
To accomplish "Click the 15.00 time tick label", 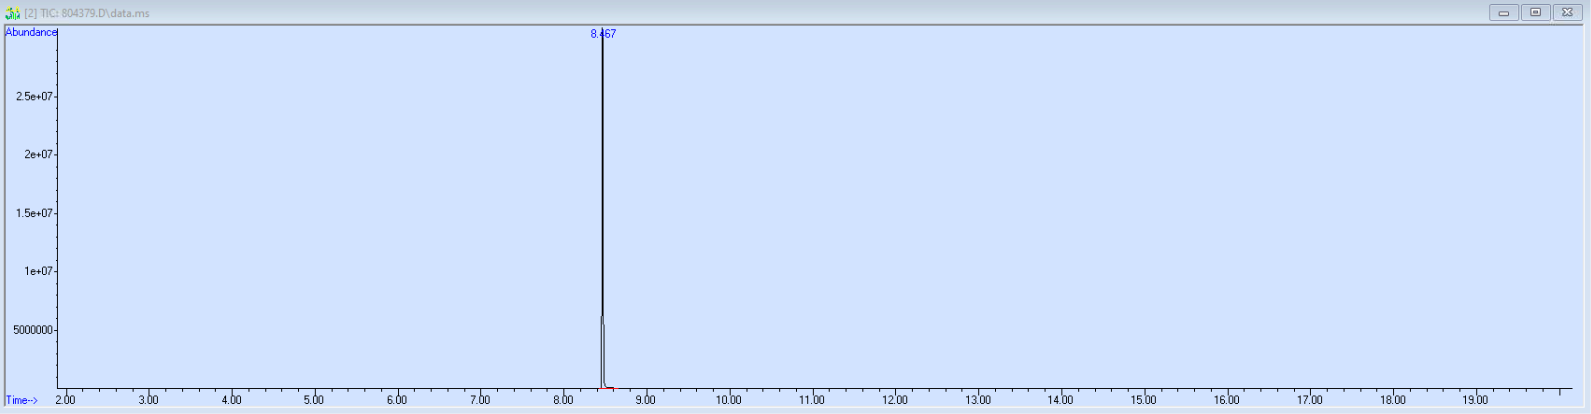I will point(1144,400).
